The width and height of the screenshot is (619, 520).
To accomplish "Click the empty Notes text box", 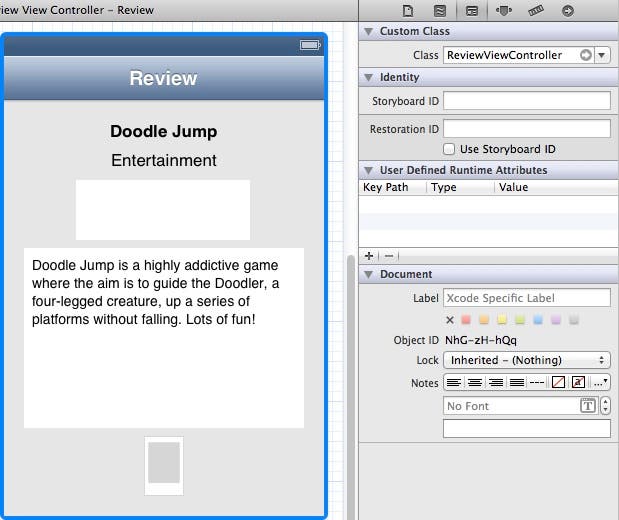I will point(527,428).
